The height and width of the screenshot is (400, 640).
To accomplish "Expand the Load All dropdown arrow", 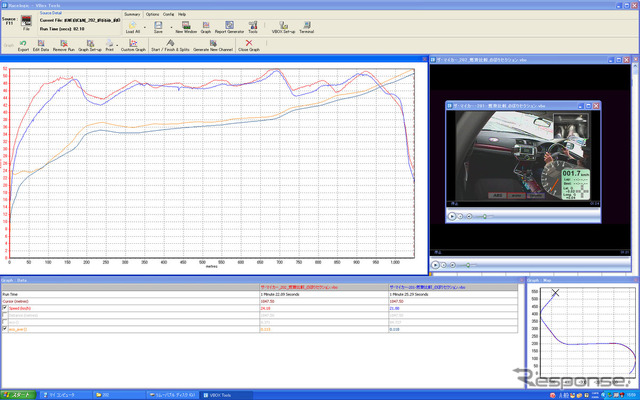I will [144, 27].
